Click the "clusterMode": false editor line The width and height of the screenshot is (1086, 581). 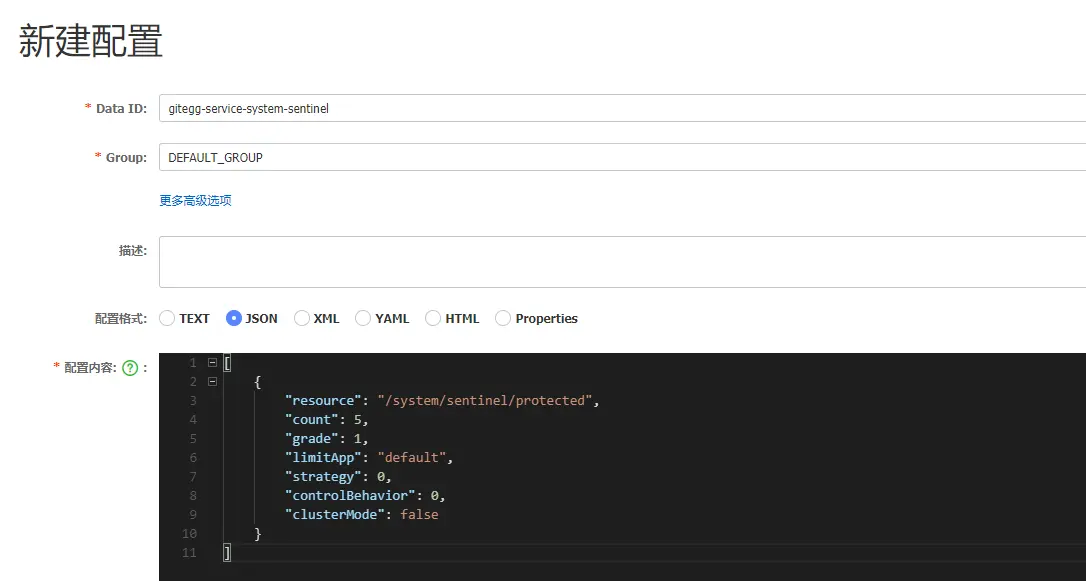click(361, 514)
